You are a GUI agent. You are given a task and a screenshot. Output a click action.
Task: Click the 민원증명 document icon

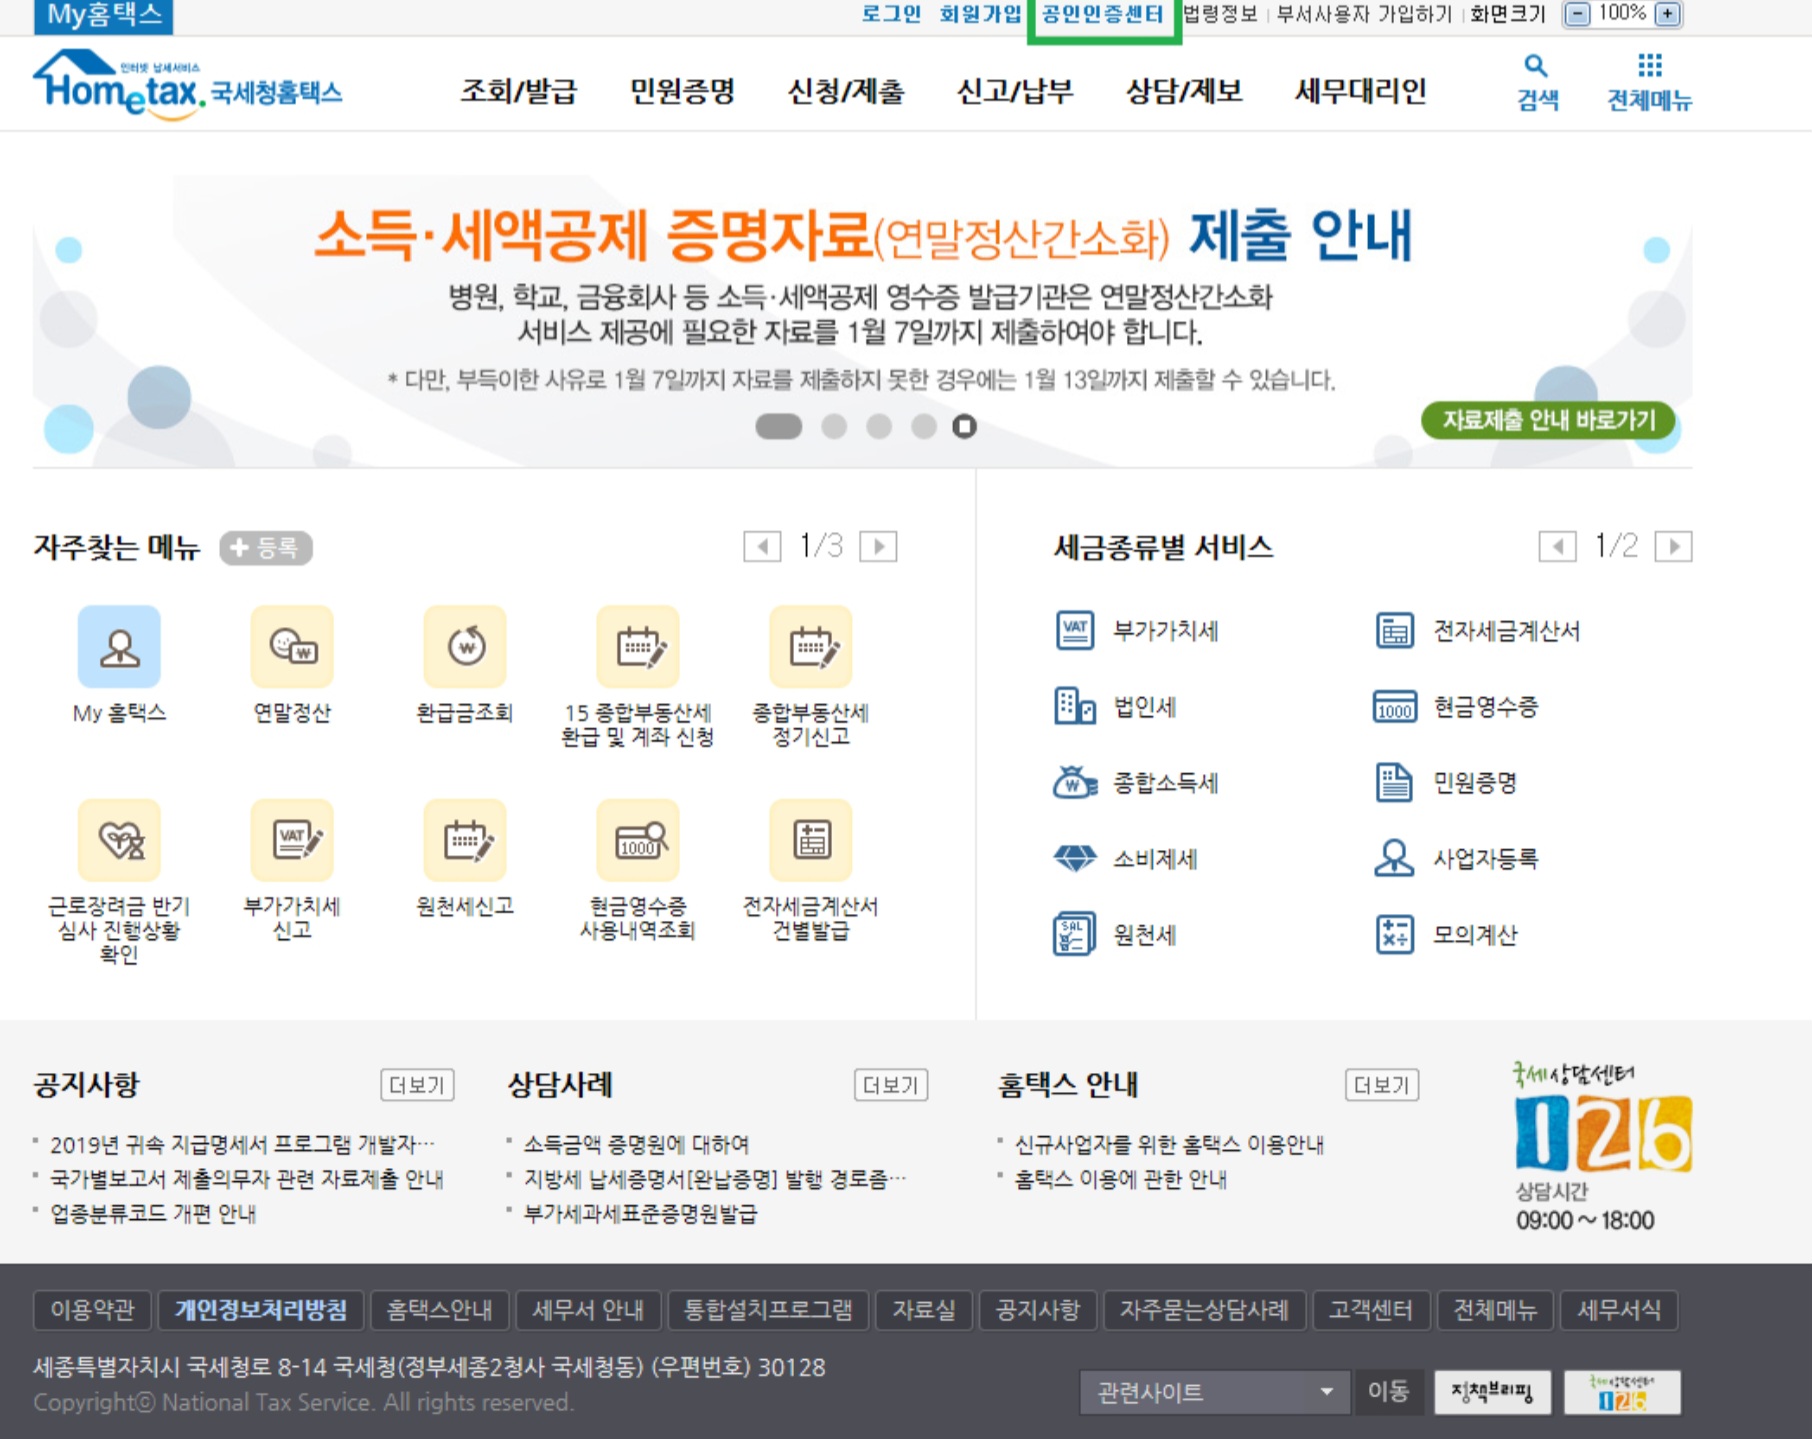coord(1395,783)
